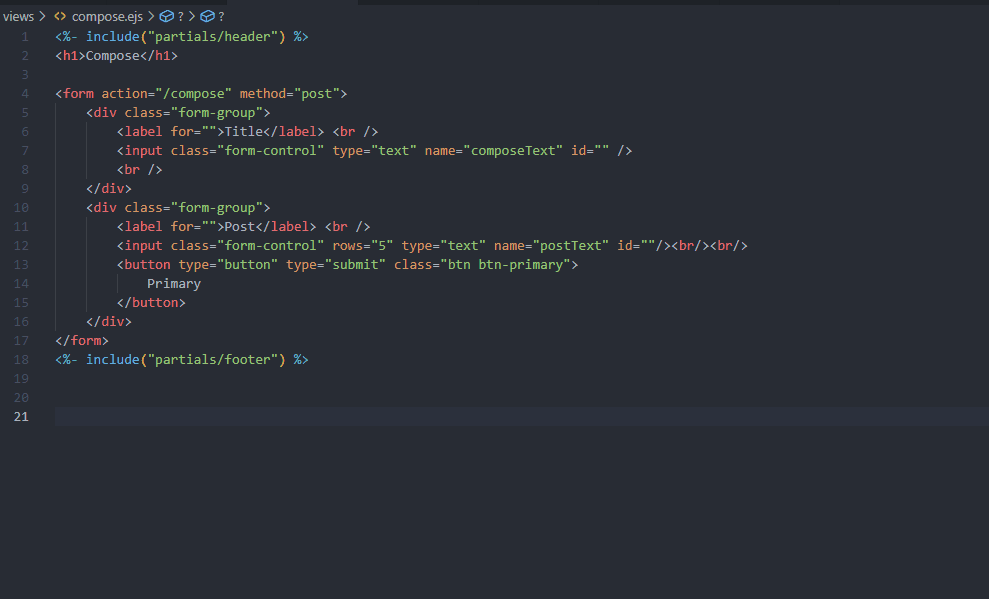Click the method="post" attribute
This screenshot has height=599, width=989.
[x=290, y=93]
